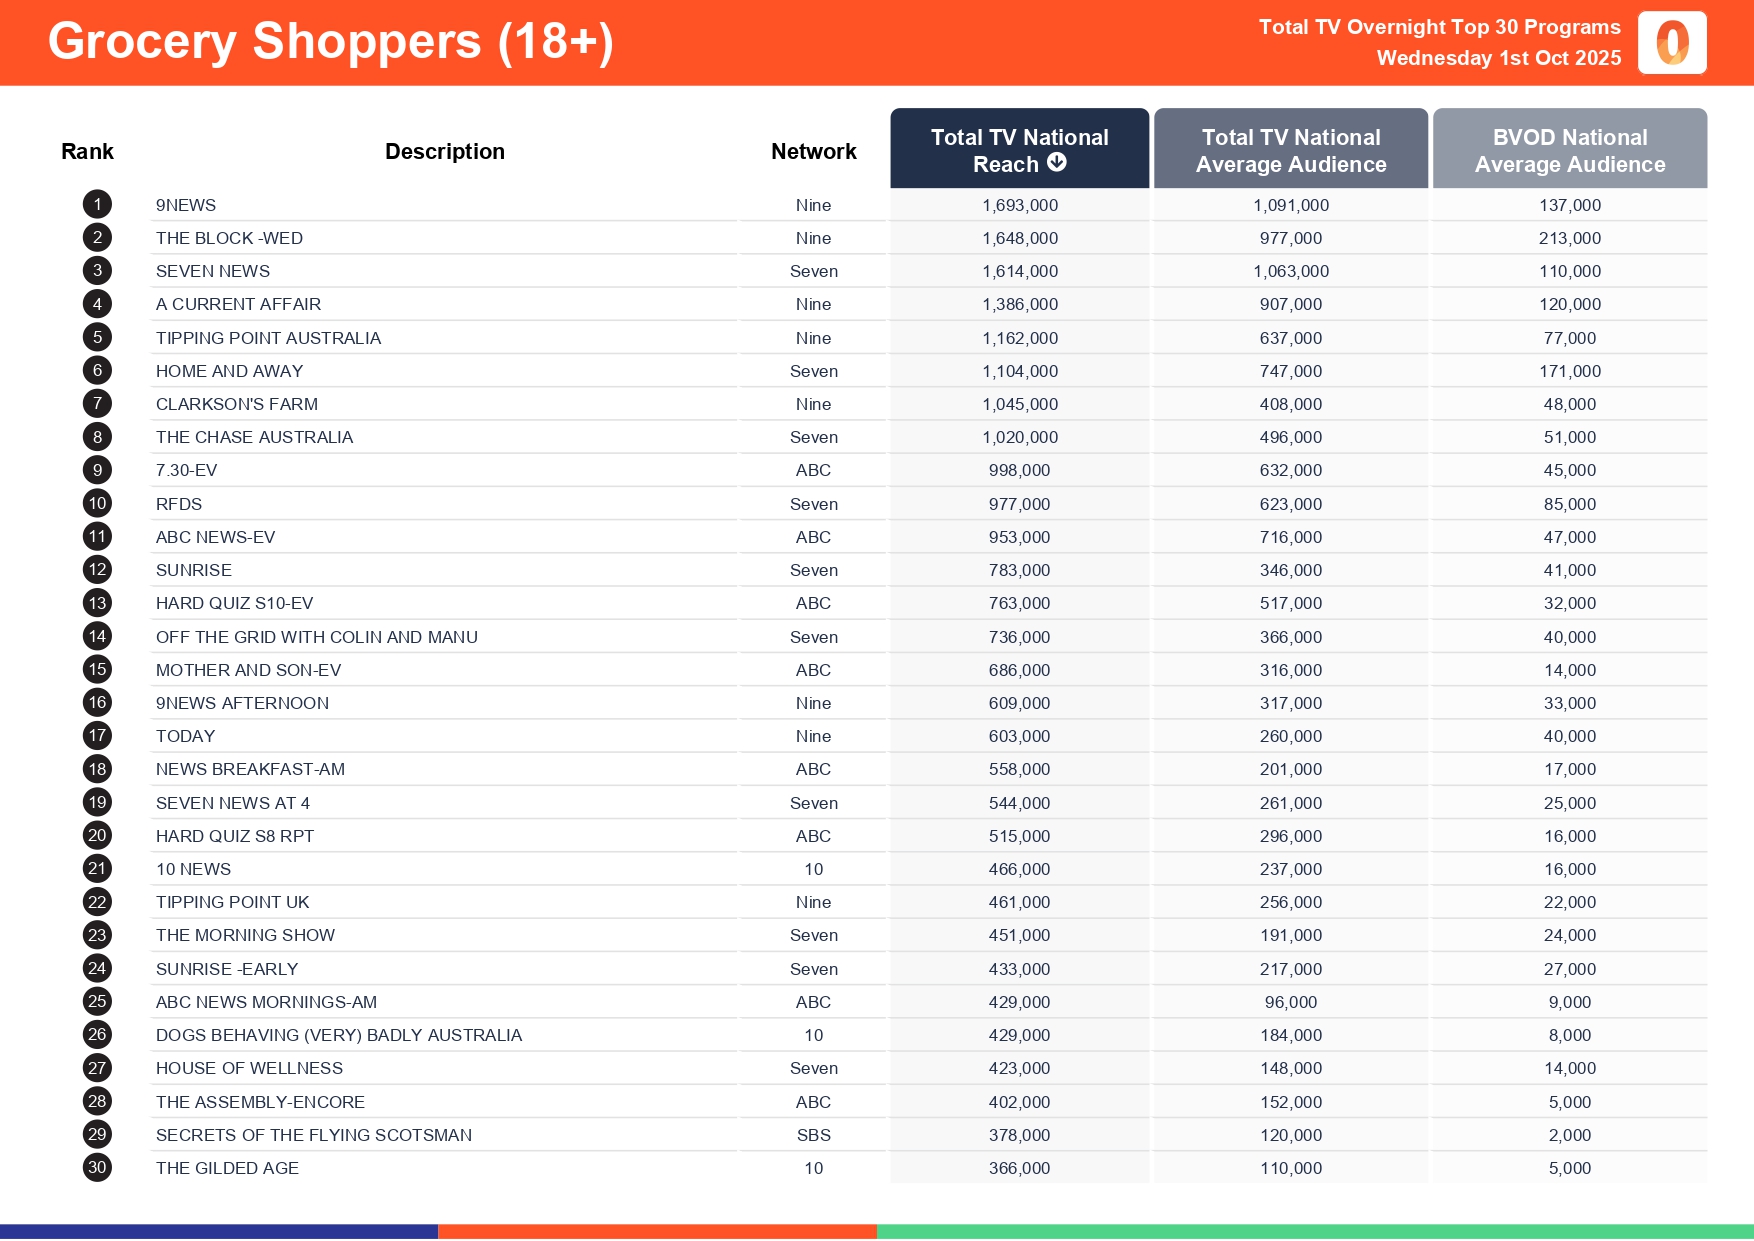Click the Network column heading

pyautogui.click(x=813, y=152)
